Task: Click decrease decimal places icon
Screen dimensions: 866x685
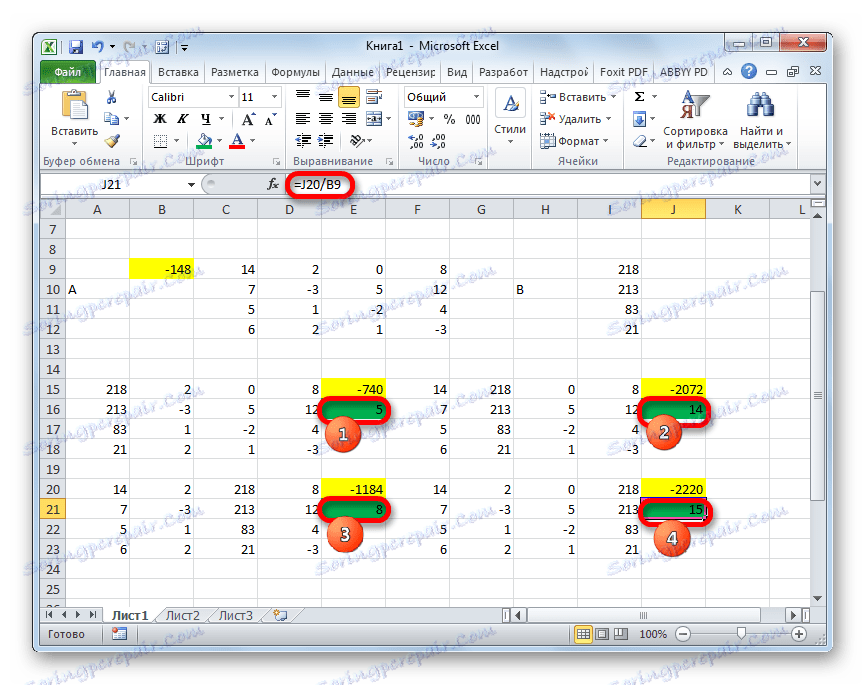Action: tap(439, 142)
